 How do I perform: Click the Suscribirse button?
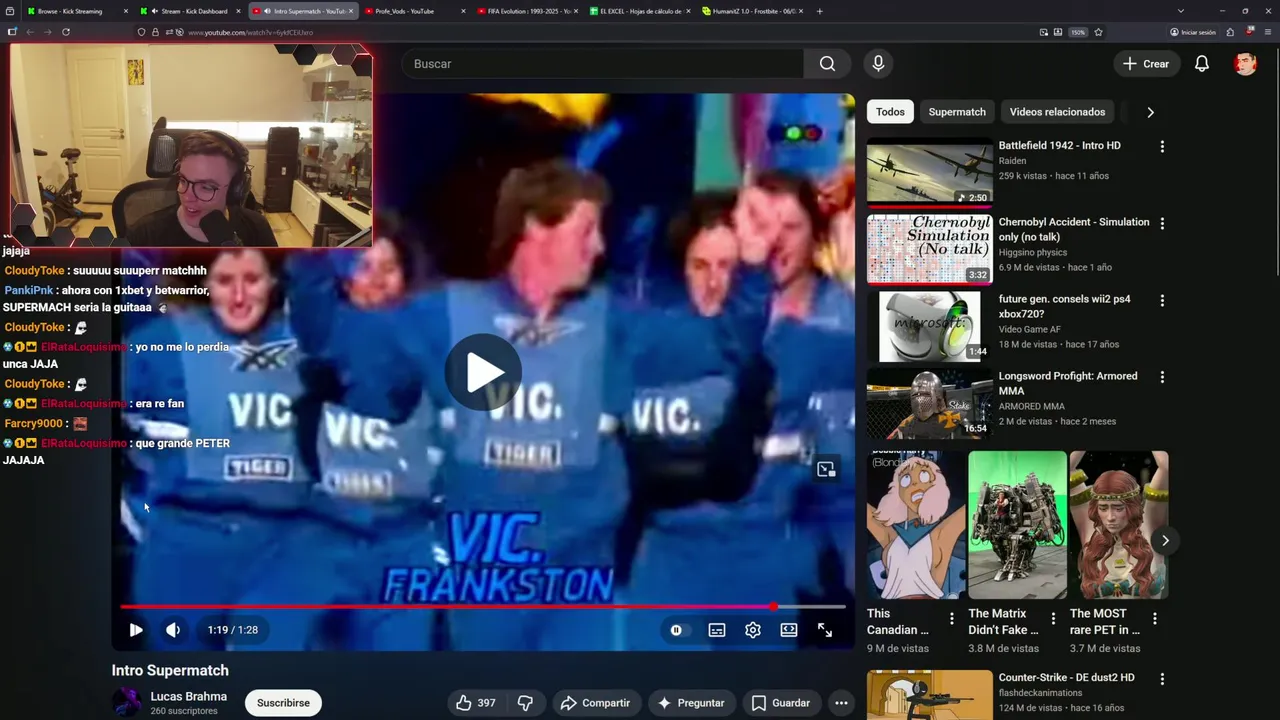(283, 703)
